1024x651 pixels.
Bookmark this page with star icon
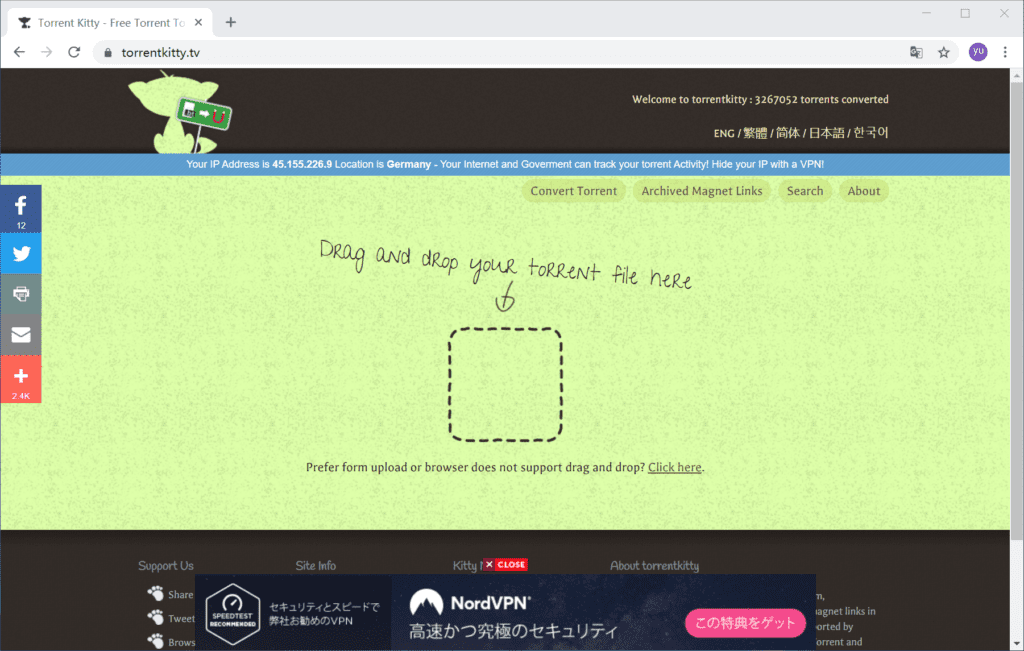tap(943, 52)
